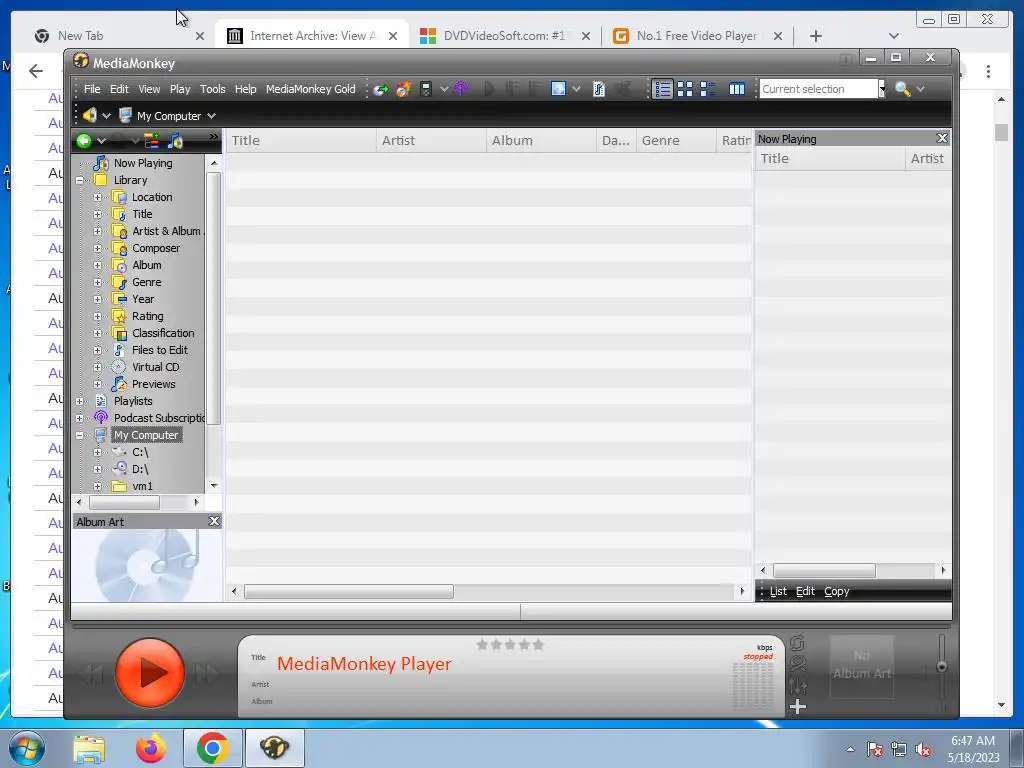Click the List button in Now Playing panel
This screenshot has width=1024, height=768.
(778, 591)
